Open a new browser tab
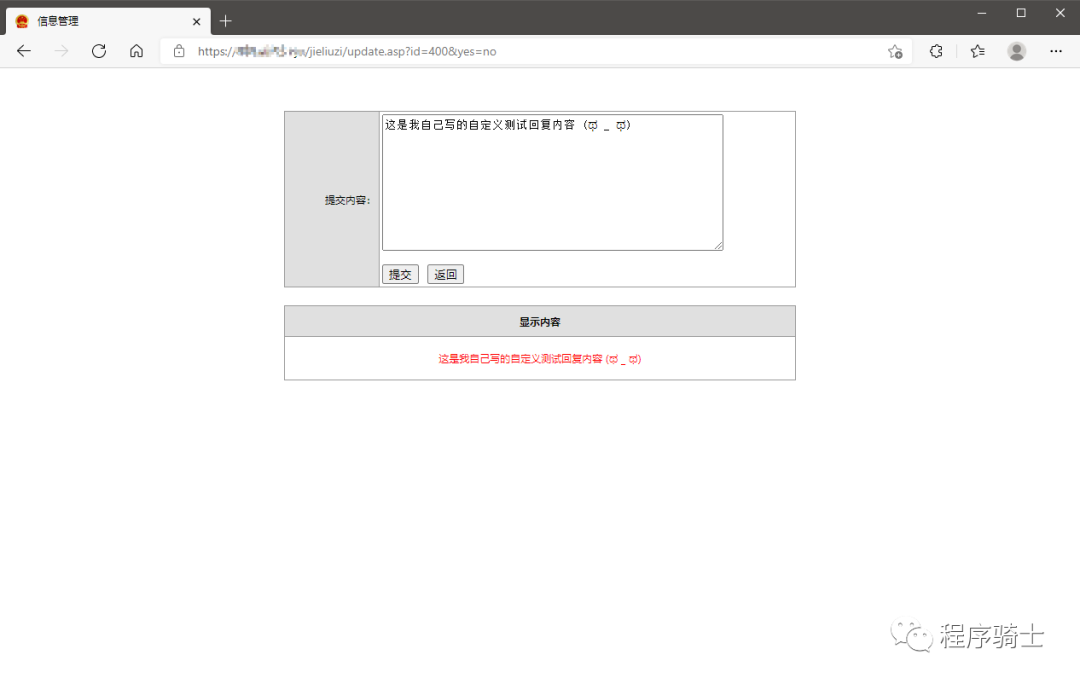This screenshot has height=684, width=1080. pyautogui.click(x=226, y=20)
